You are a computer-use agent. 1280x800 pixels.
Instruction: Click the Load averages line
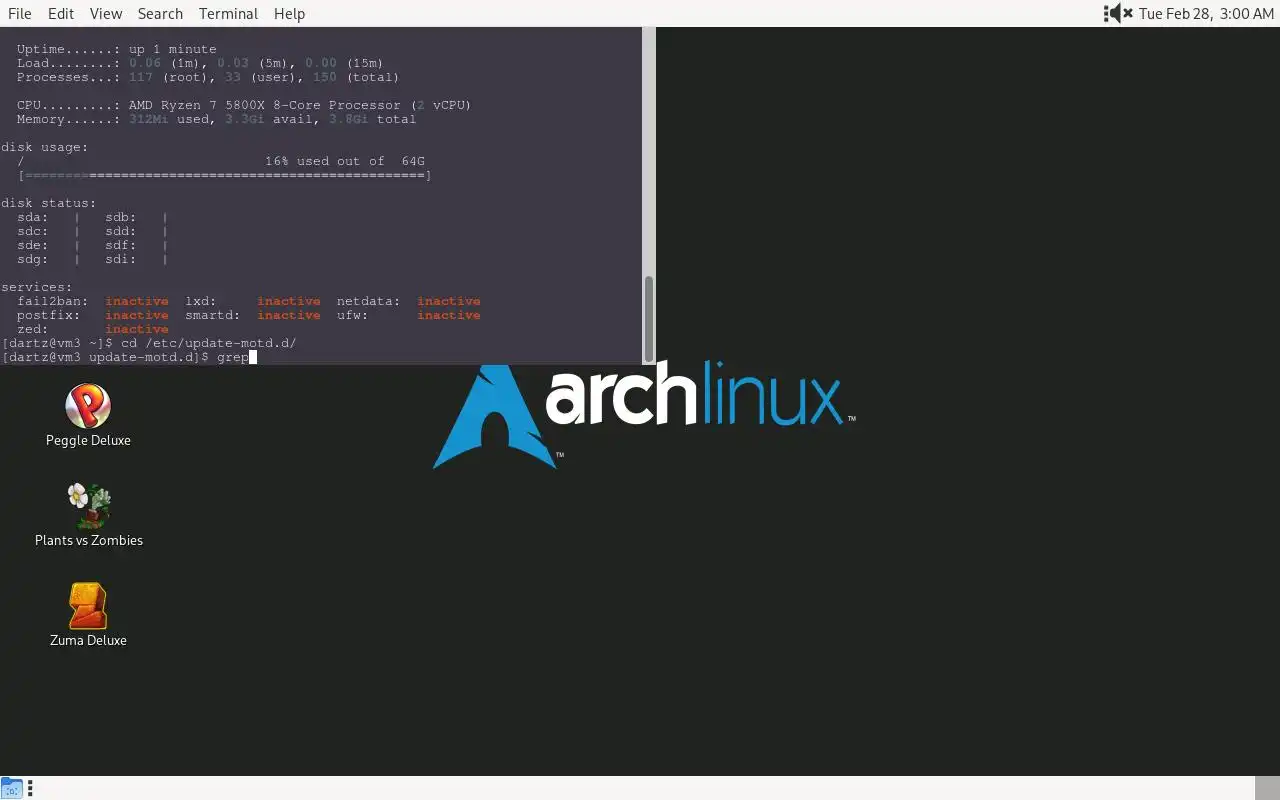200,63
